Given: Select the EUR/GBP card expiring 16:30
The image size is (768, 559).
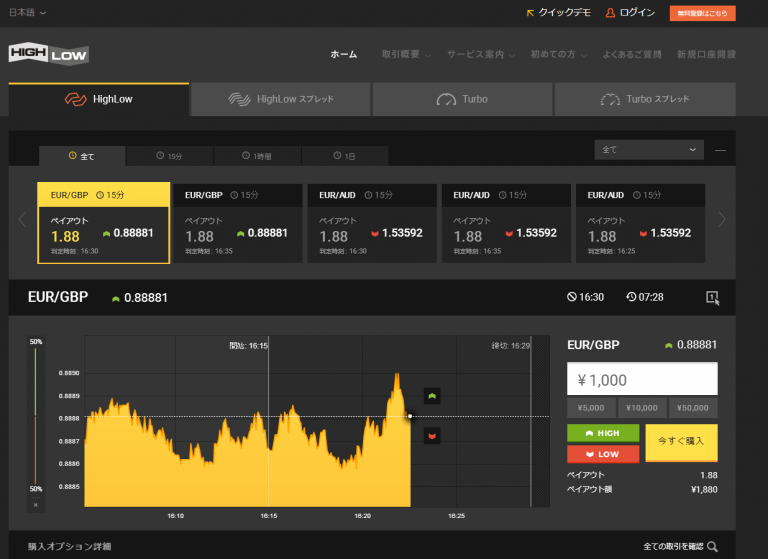Looking at the screenshot, I should (x=104, y=223).
